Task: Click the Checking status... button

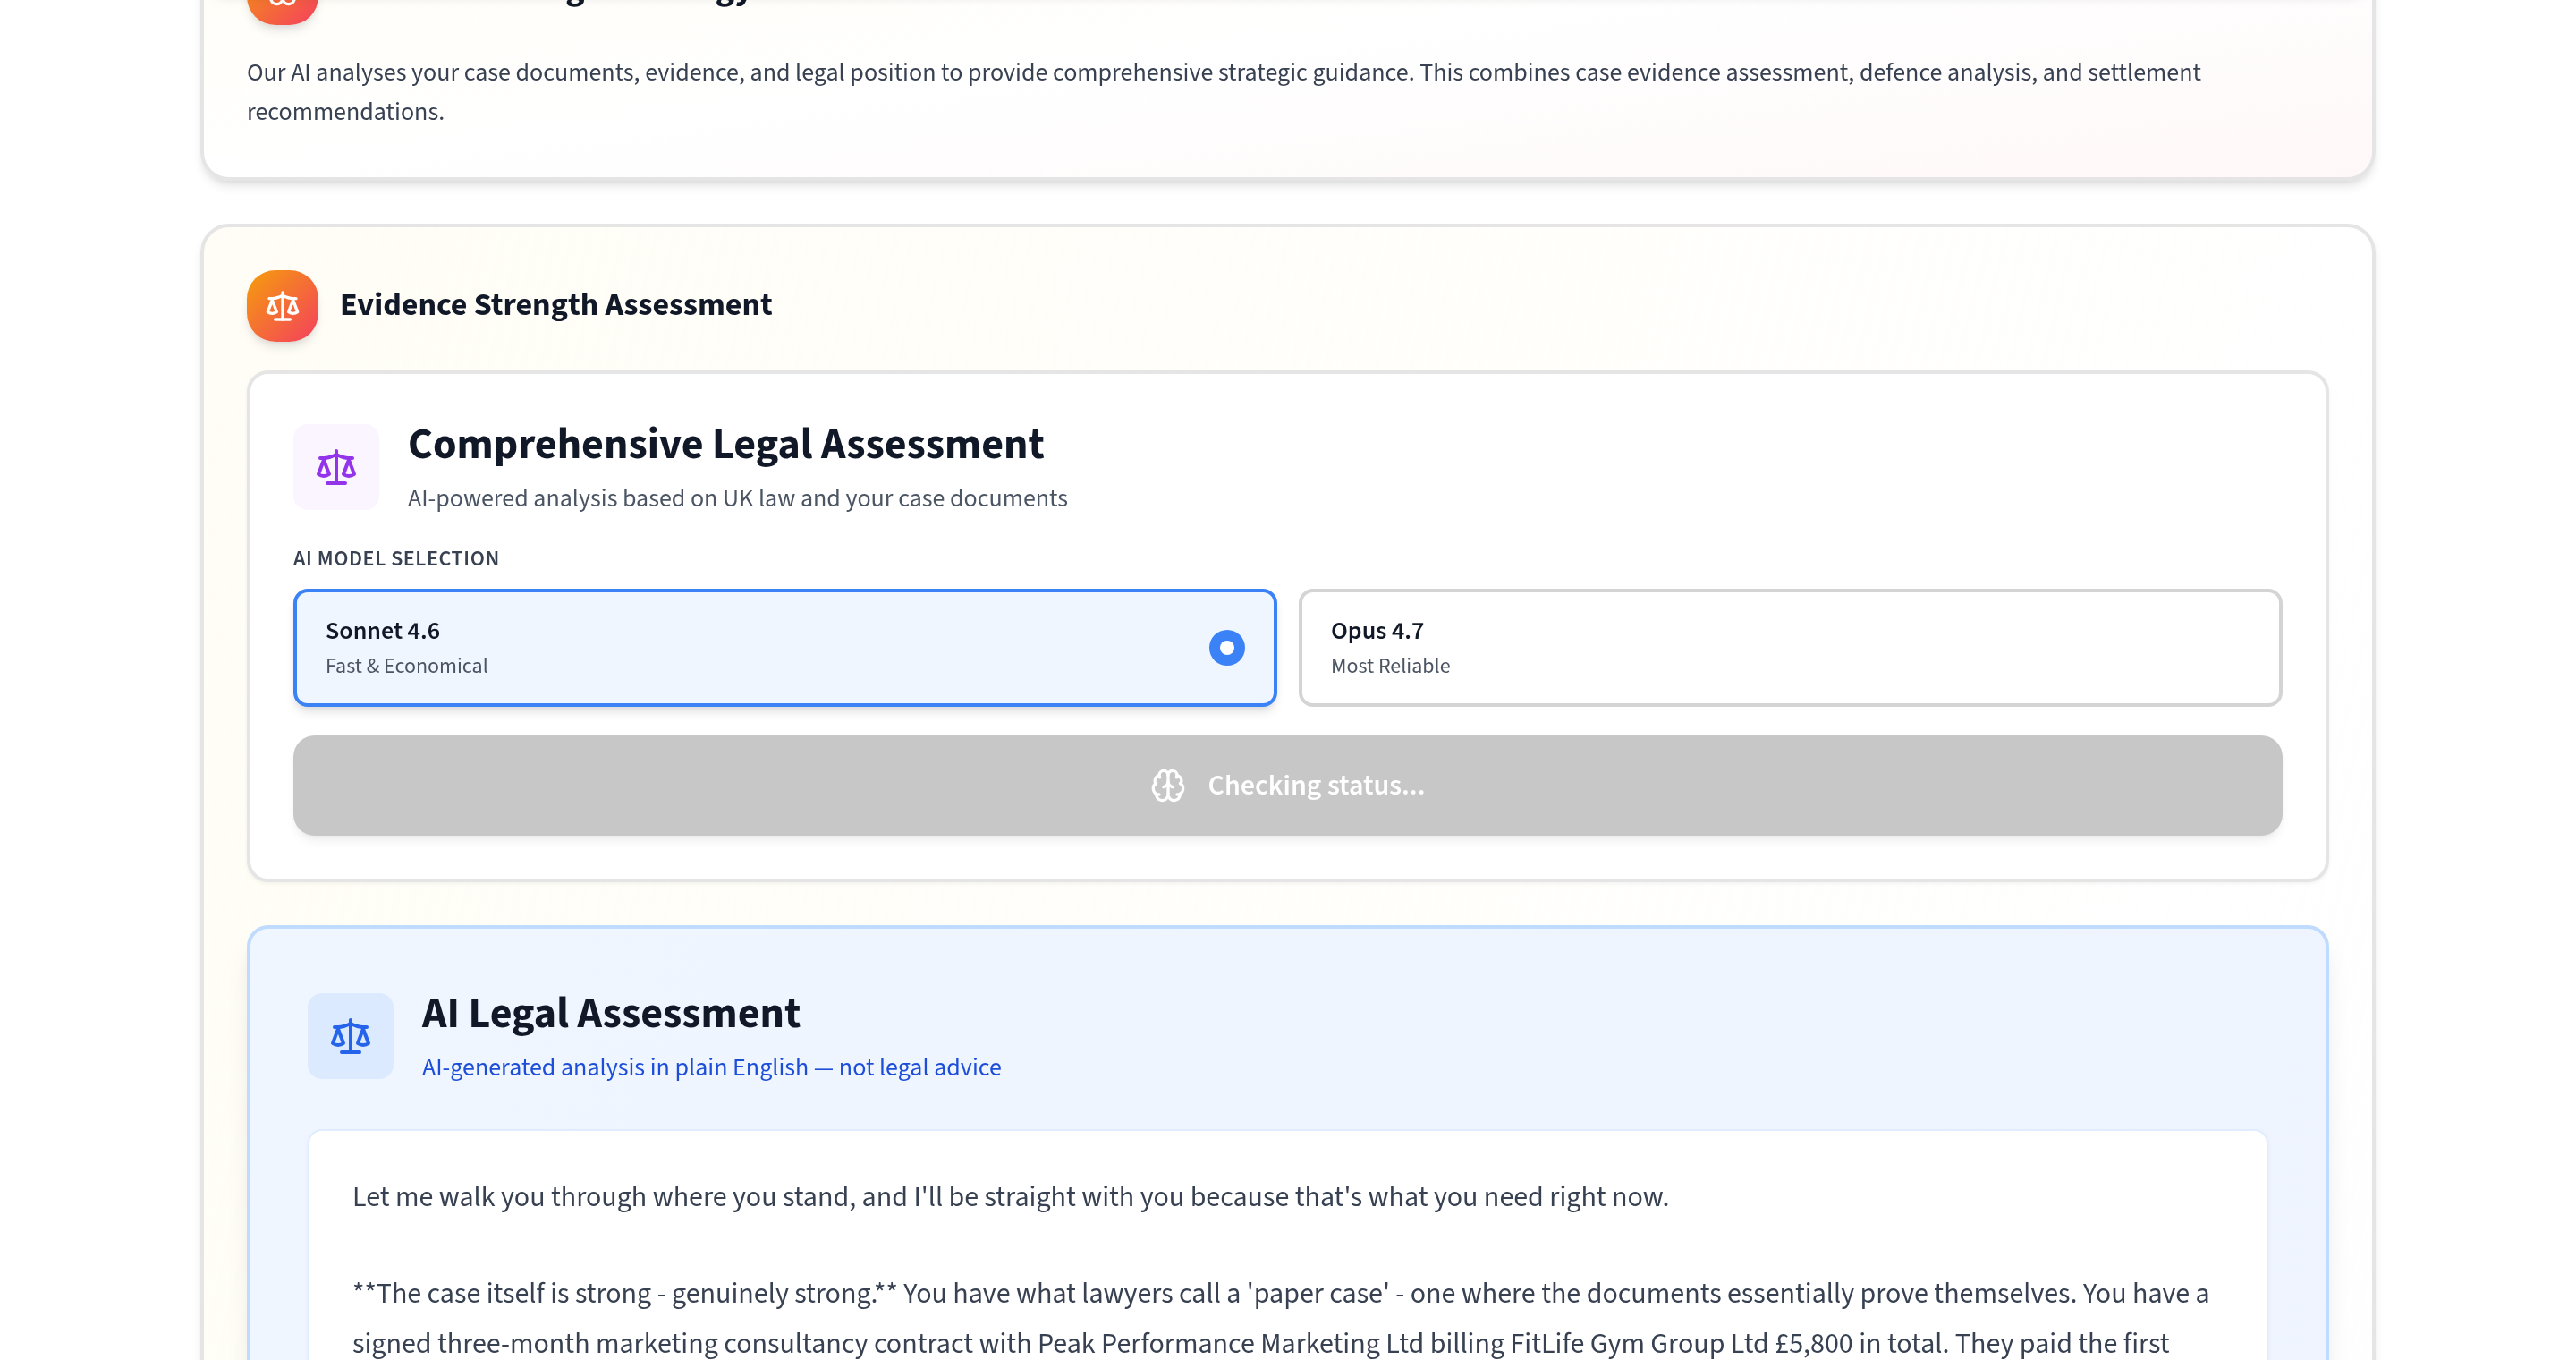Action: tap(1287, 786)
